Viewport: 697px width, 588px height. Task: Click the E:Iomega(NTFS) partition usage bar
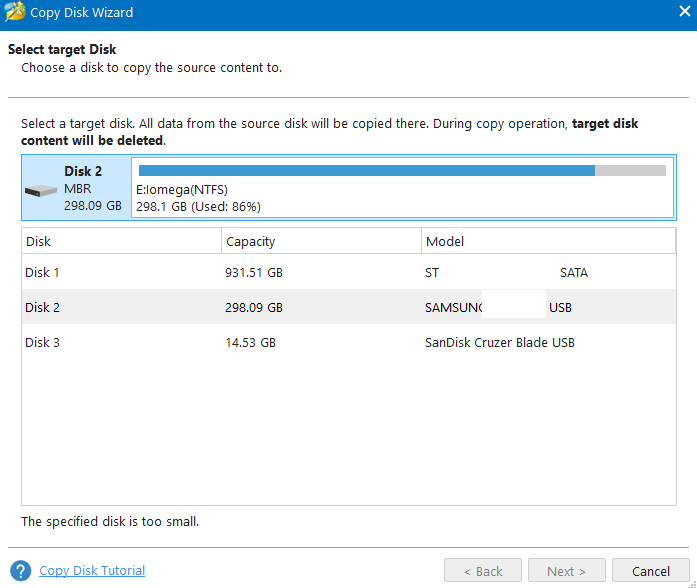coord(402,171)
